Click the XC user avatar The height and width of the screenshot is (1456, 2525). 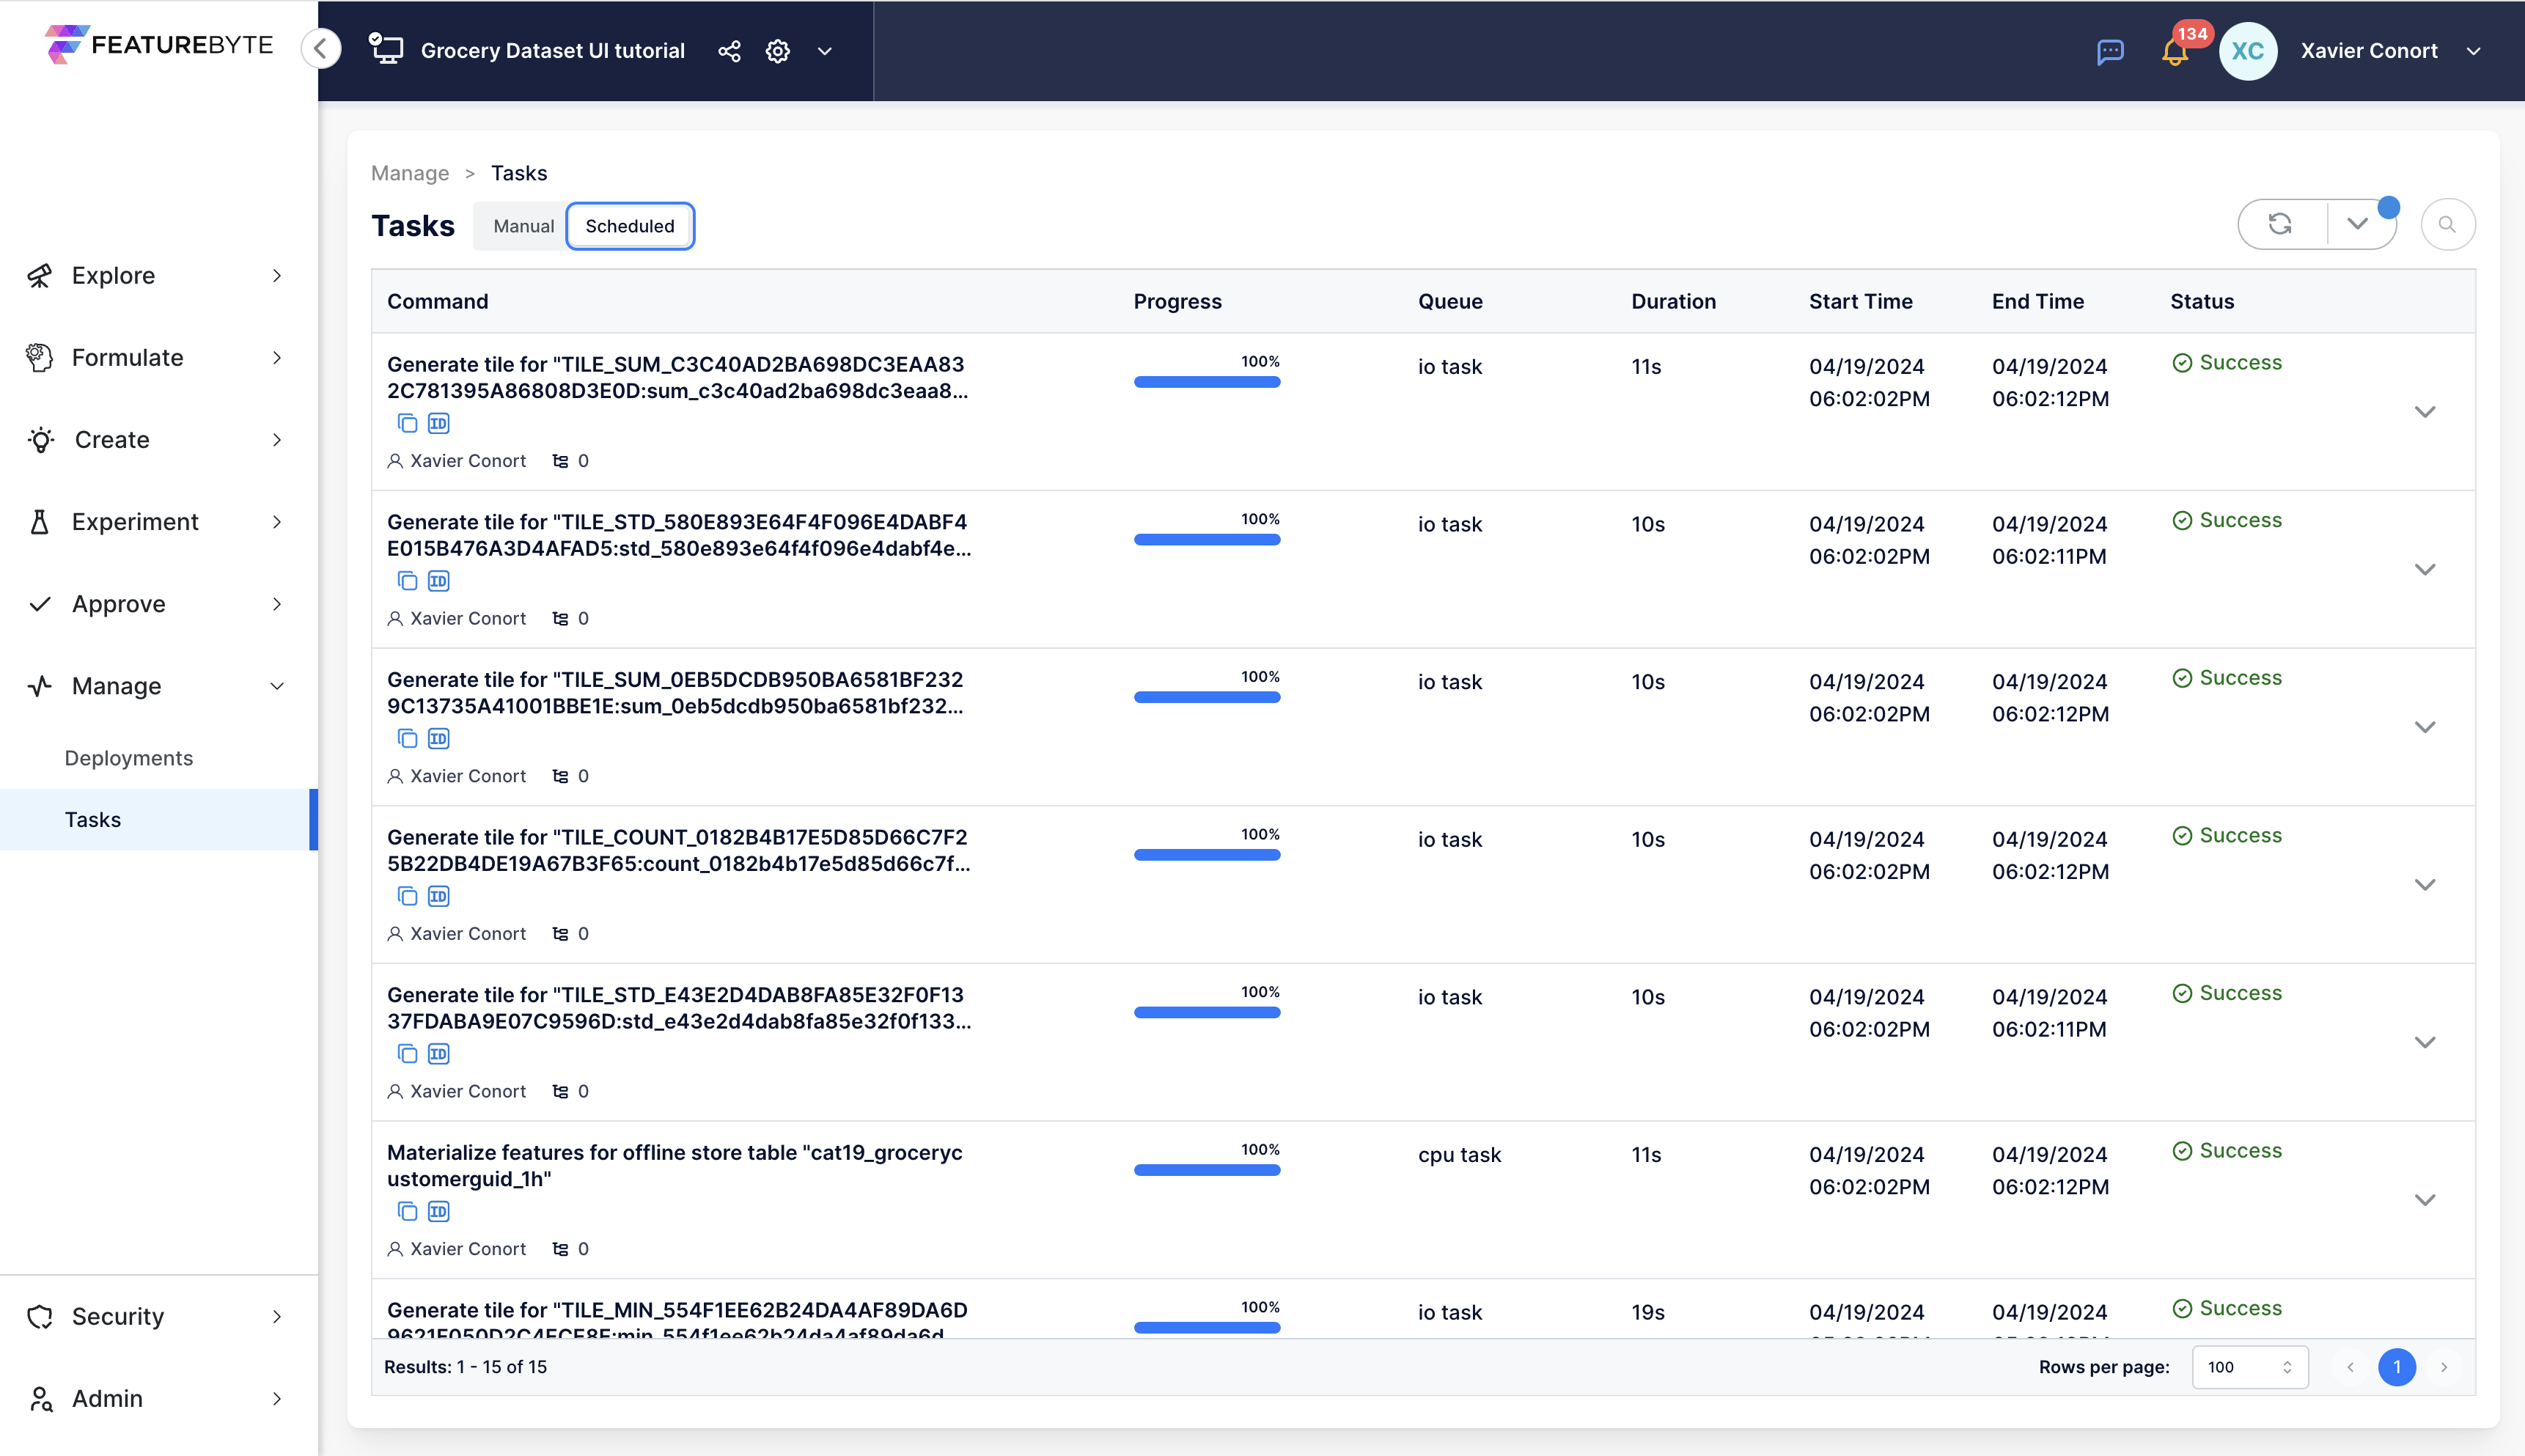(2247, 51)
